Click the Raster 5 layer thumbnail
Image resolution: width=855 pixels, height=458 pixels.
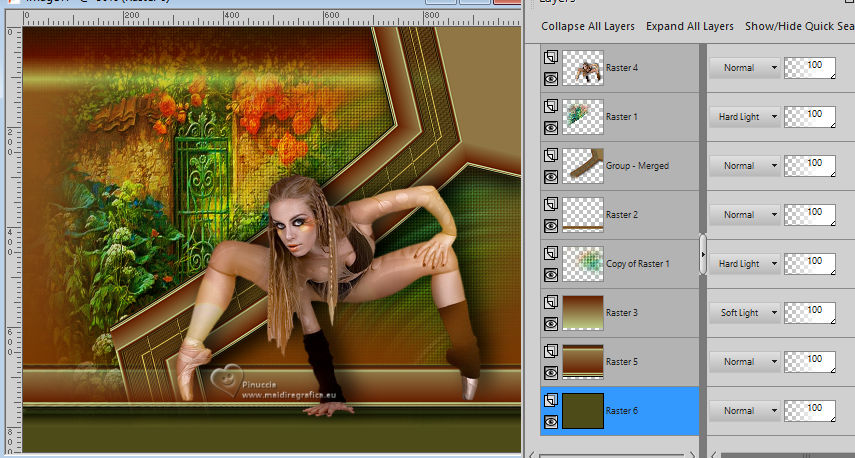click(583, 361)
